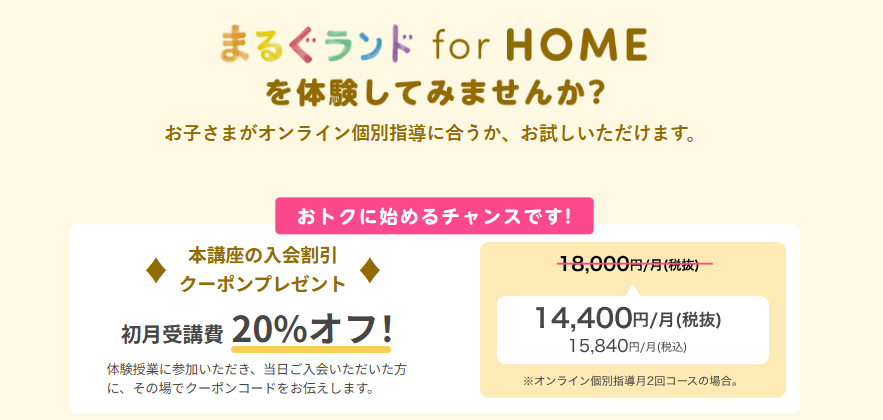This screenshot has height=420, width=883.
Task: Click the 体験授業に参加いただき description text
Action: click(x=257, y=379)
